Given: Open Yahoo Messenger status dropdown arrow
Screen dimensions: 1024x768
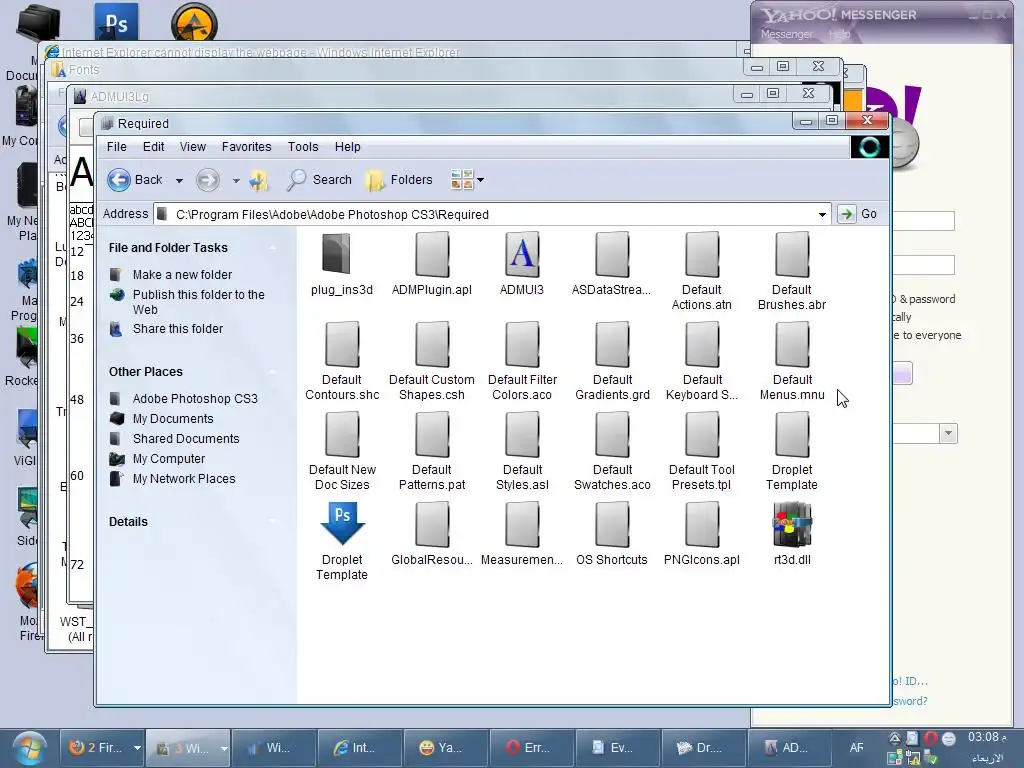Looking at the screenshot, I should pos(948,433).
